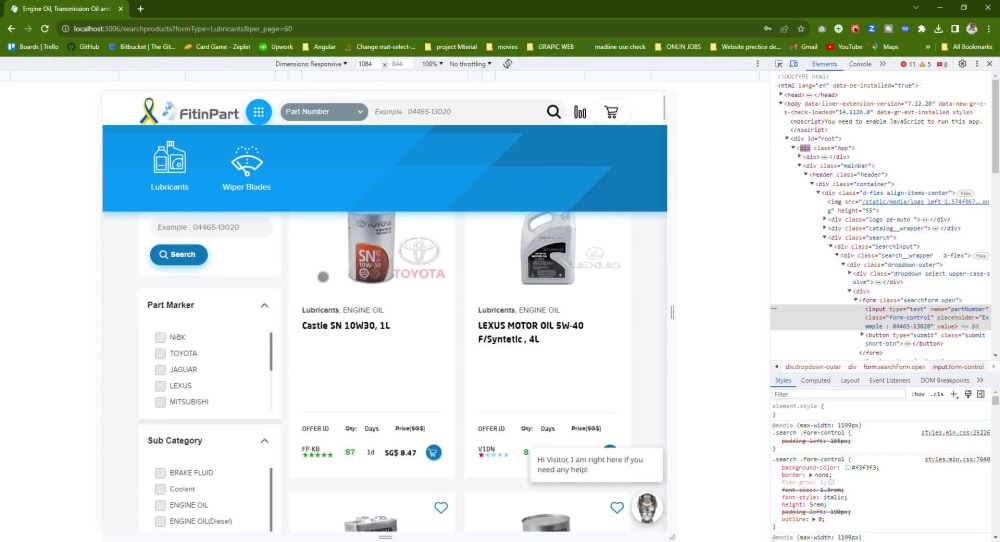Select the Wiper Blades category icon
Viewport: 1000px width, 542px height.
pos(246,168)
